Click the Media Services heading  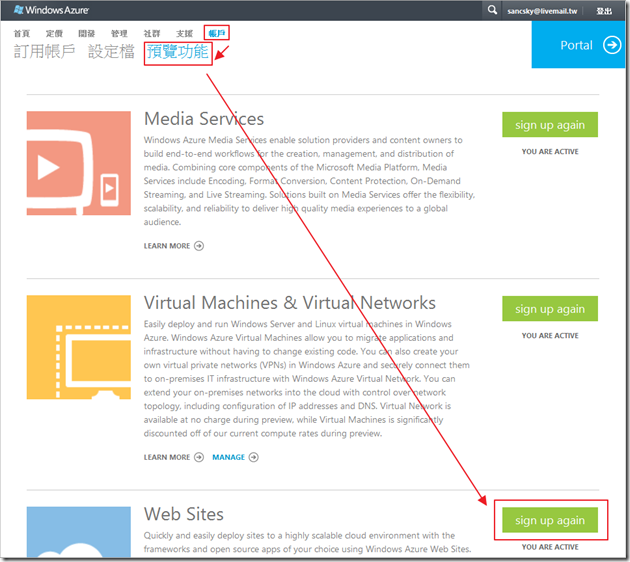pyautogui.click(x=204, y=119)
